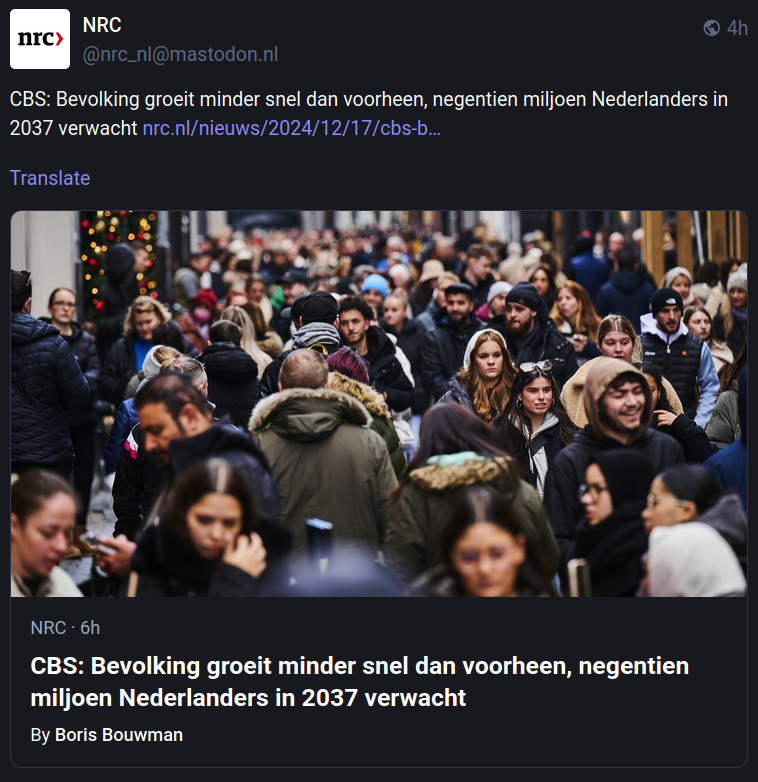Open the crowd photo preview image
The width and height of the screenshot is (758, 782).
tap(379, 403)
